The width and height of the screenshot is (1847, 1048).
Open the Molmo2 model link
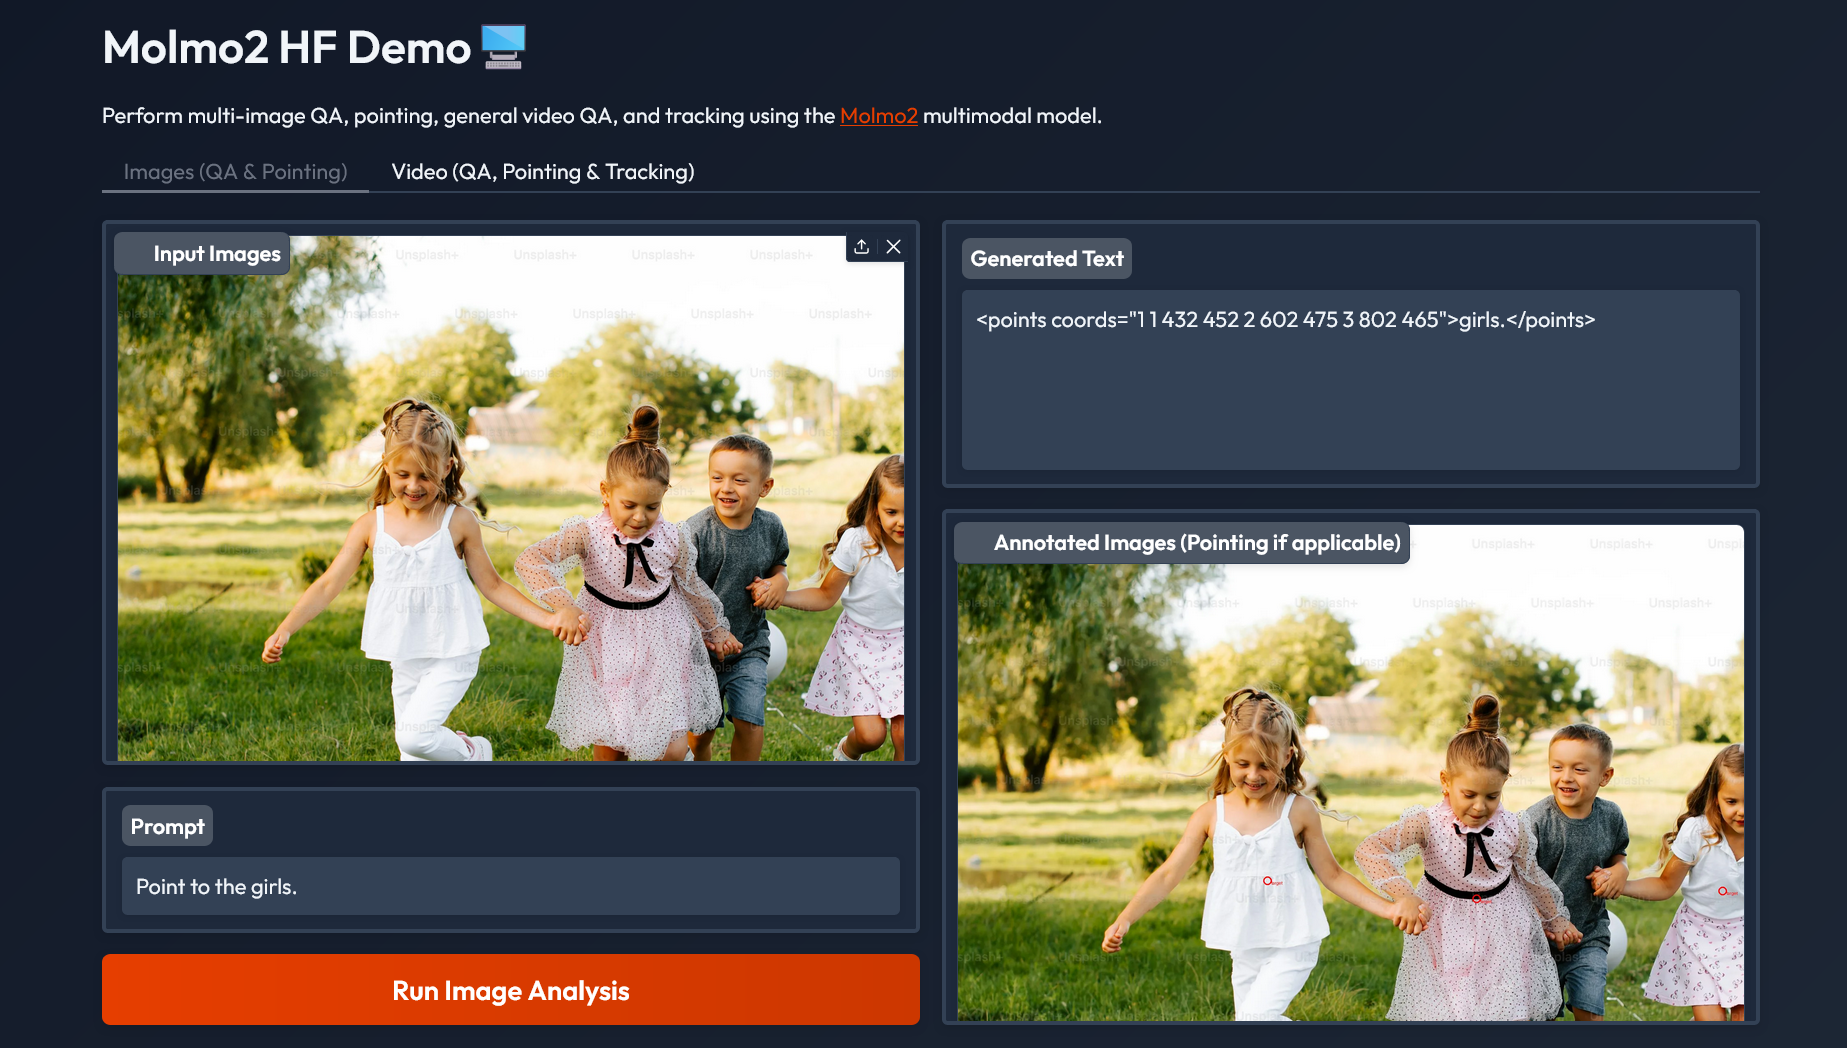878,116
